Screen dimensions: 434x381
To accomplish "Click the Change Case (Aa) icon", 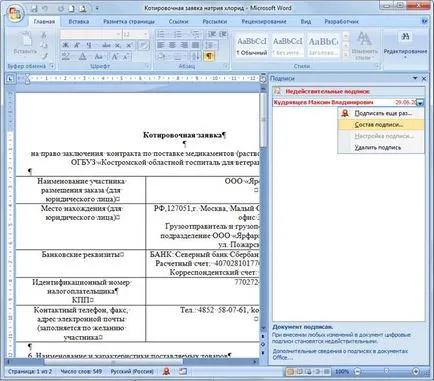I will [99, 56].
